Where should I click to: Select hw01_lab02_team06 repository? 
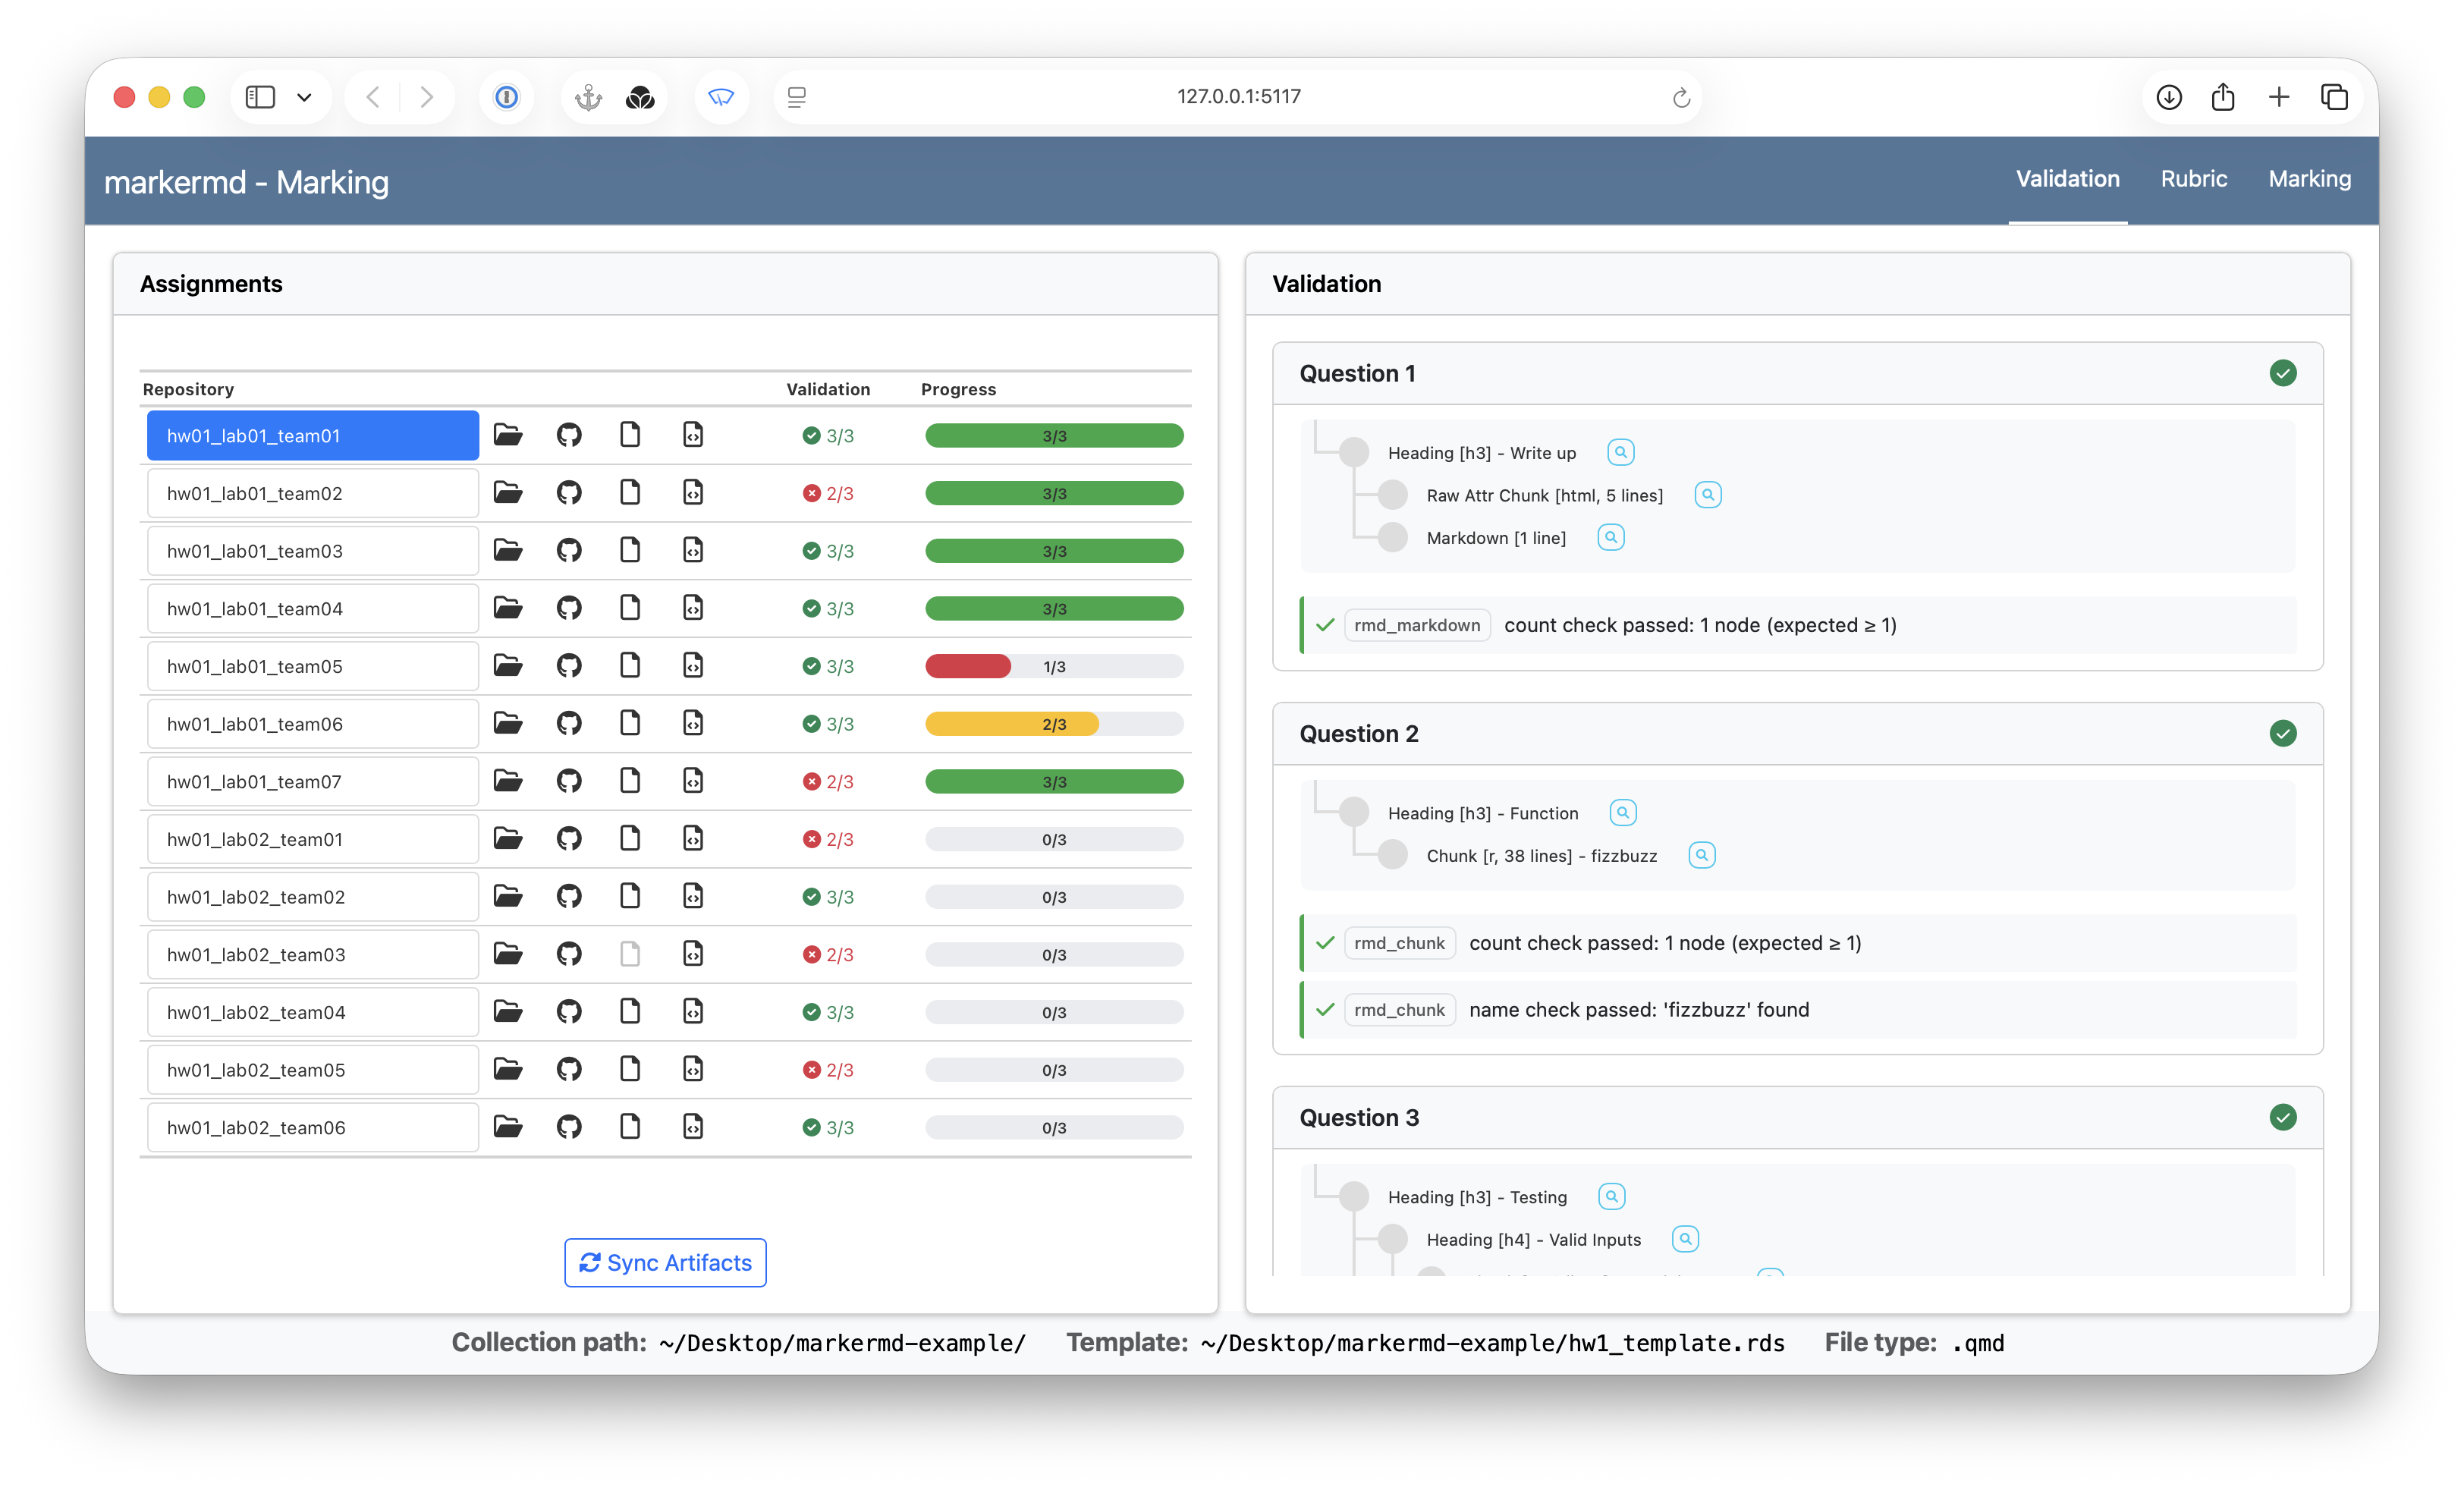313,1127
